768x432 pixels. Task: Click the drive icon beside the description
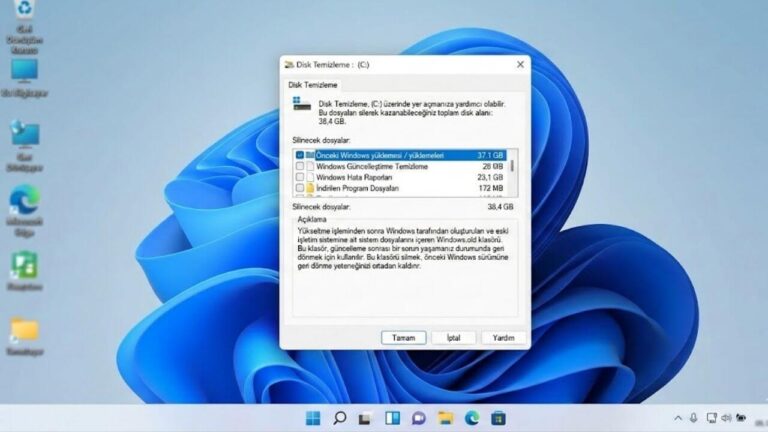pyautogui.click(x=302, y=104)
